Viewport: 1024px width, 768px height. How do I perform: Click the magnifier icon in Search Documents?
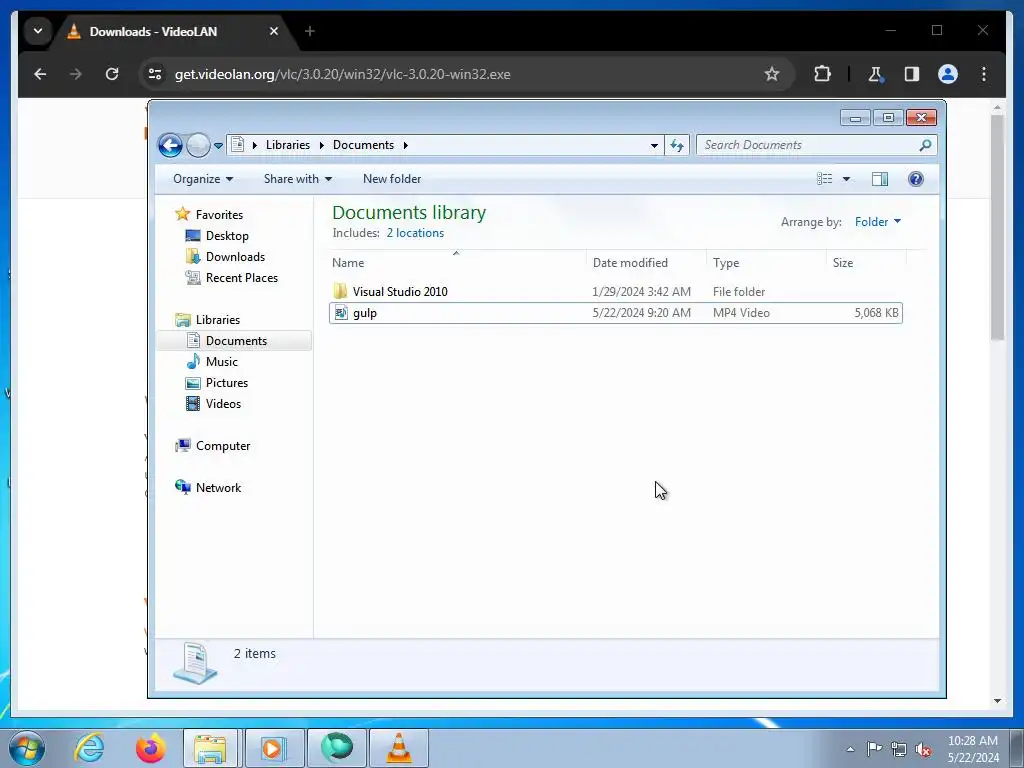[x=925, y=145]
